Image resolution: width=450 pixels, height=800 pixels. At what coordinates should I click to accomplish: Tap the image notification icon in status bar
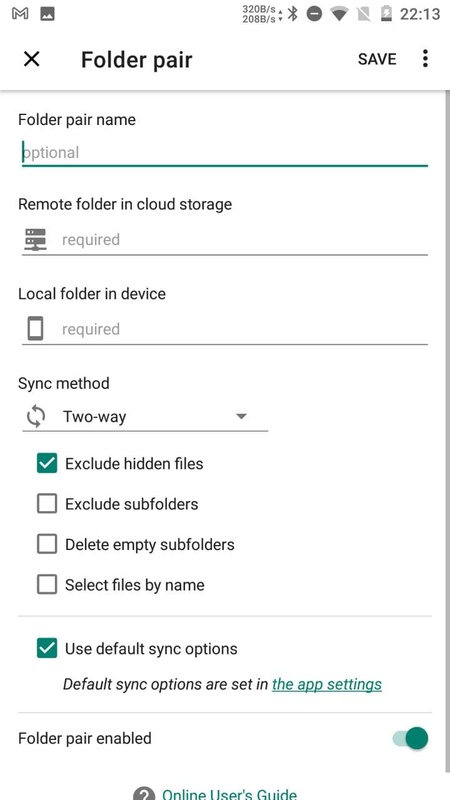47,14
